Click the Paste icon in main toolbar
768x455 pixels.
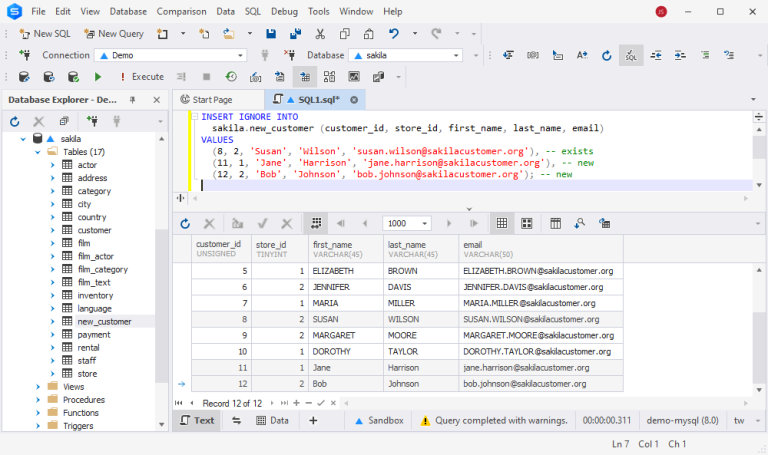click(x=369, y=34)
